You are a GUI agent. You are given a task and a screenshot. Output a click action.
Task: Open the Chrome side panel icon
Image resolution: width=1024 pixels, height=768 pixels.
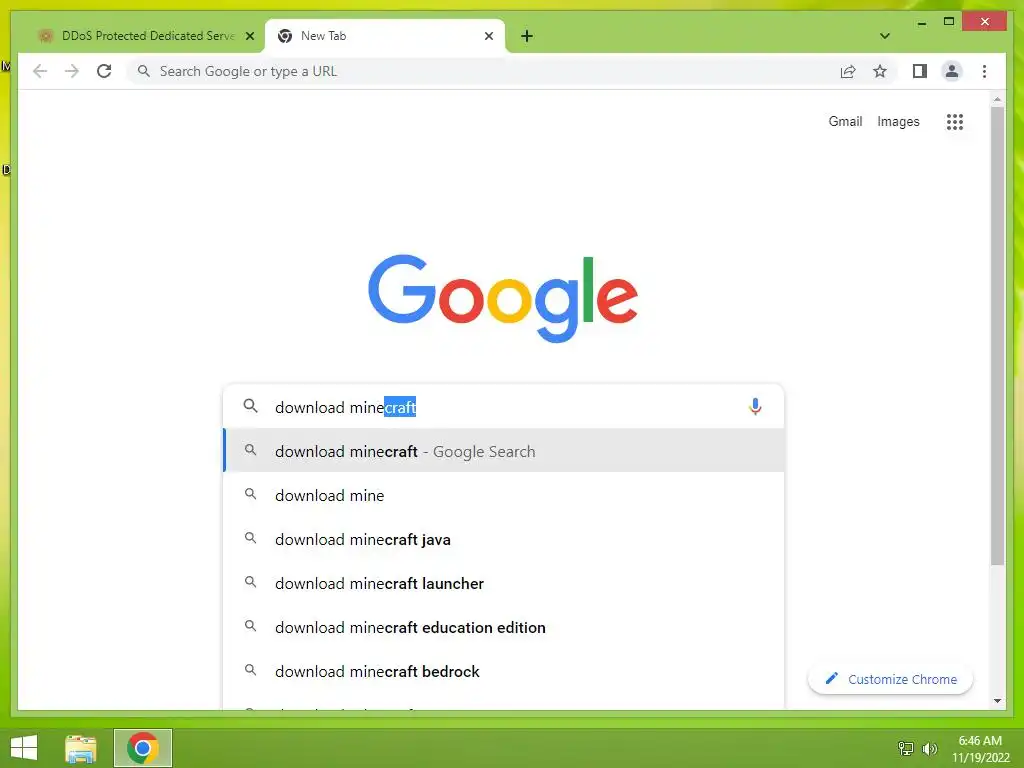(920, 71)
